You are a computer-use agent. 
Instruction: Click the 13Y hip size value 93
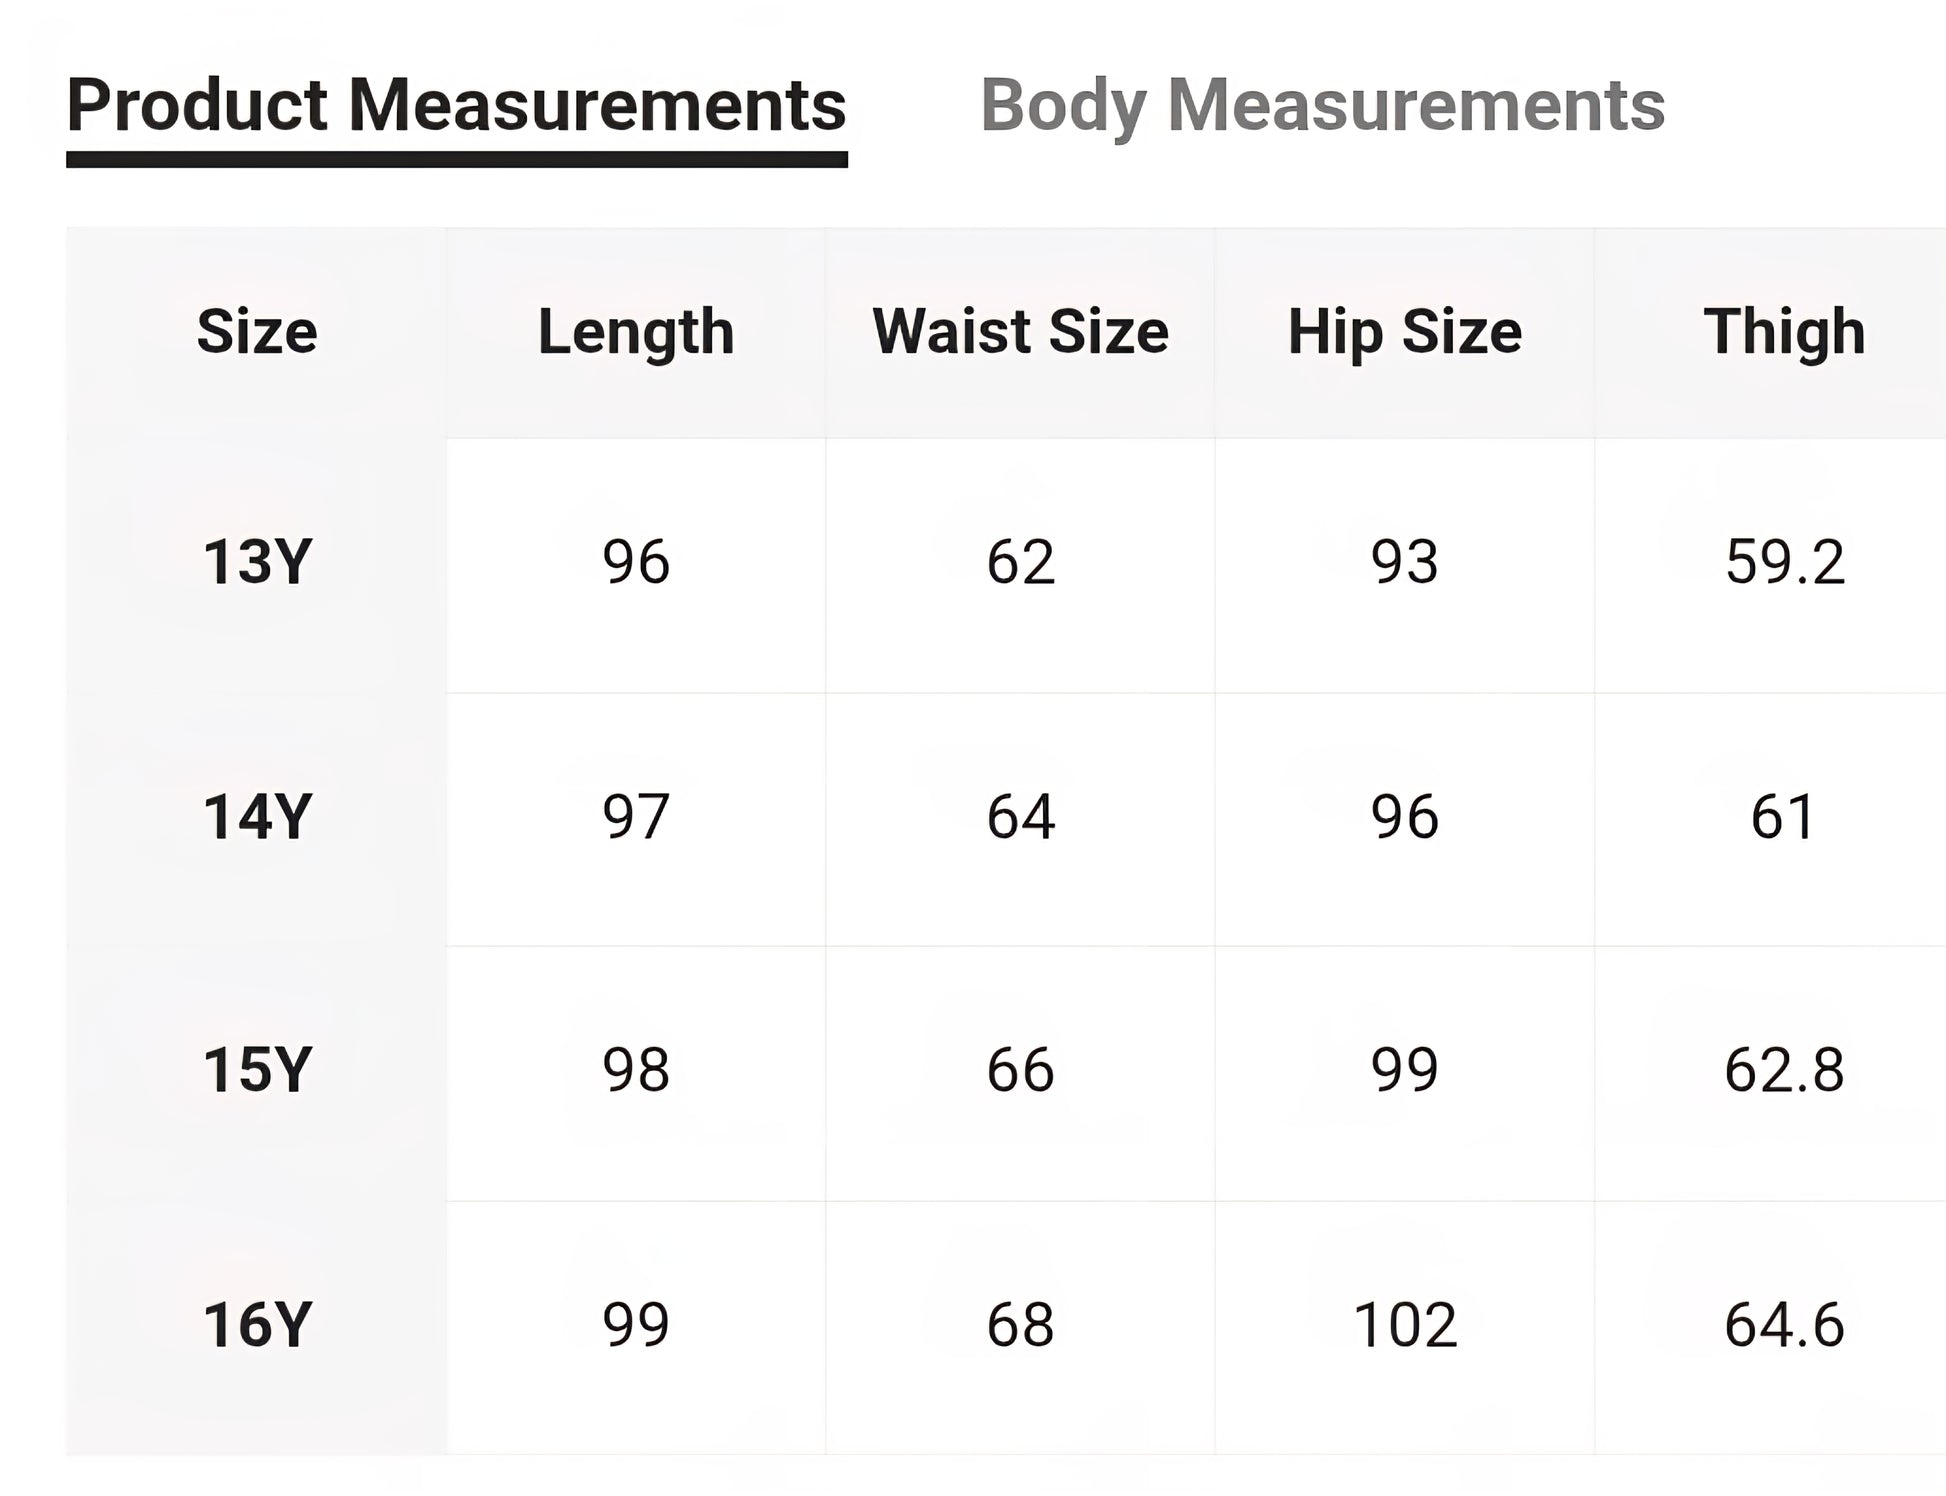[x=1404, y=562]
